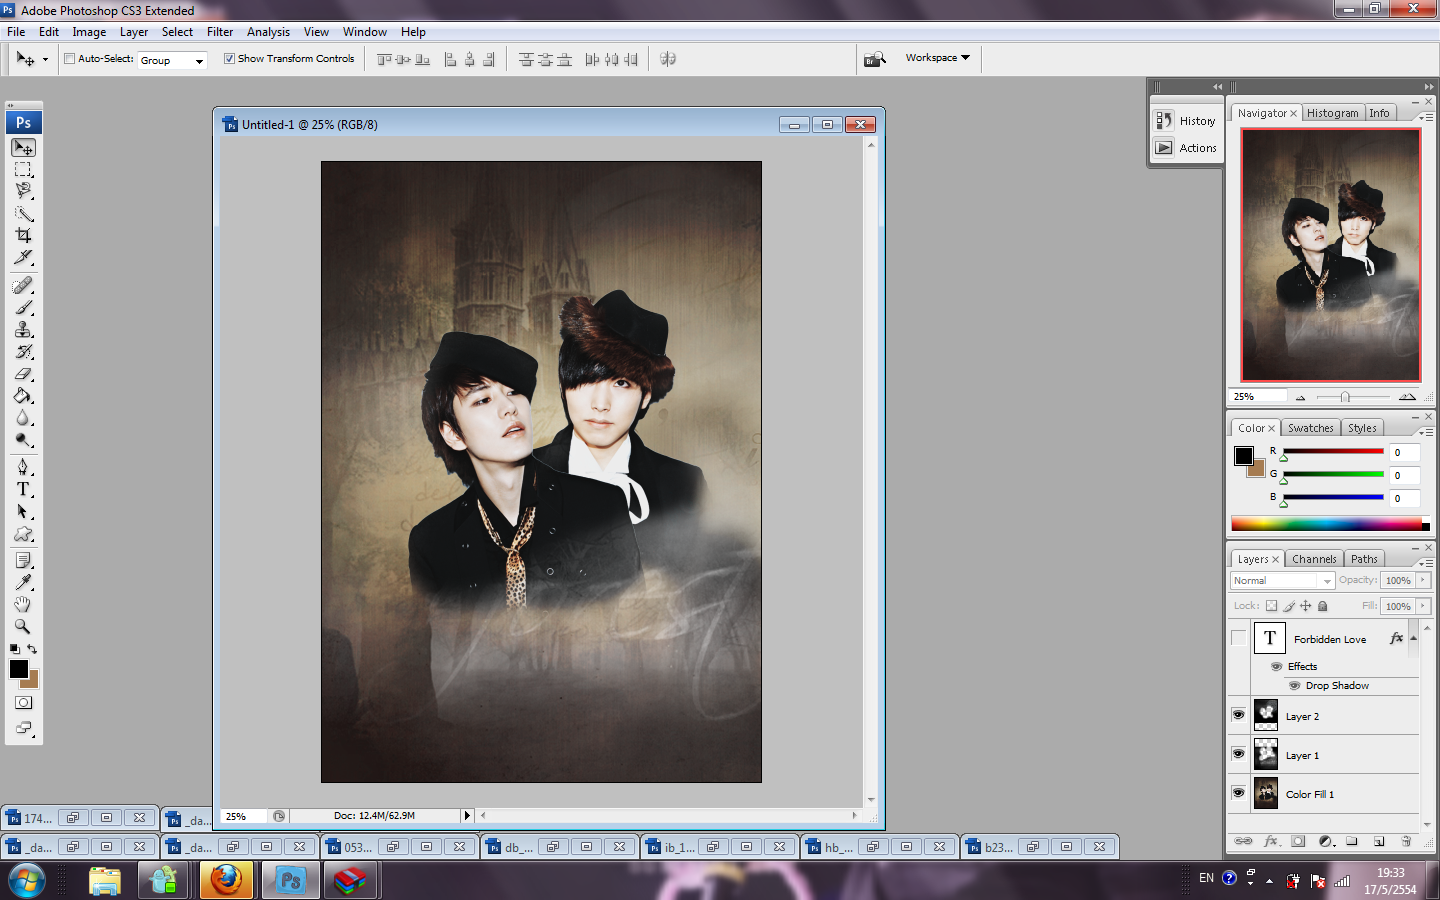Select the Hand tool
1440x900 pixels.
(x=23, y=605)
